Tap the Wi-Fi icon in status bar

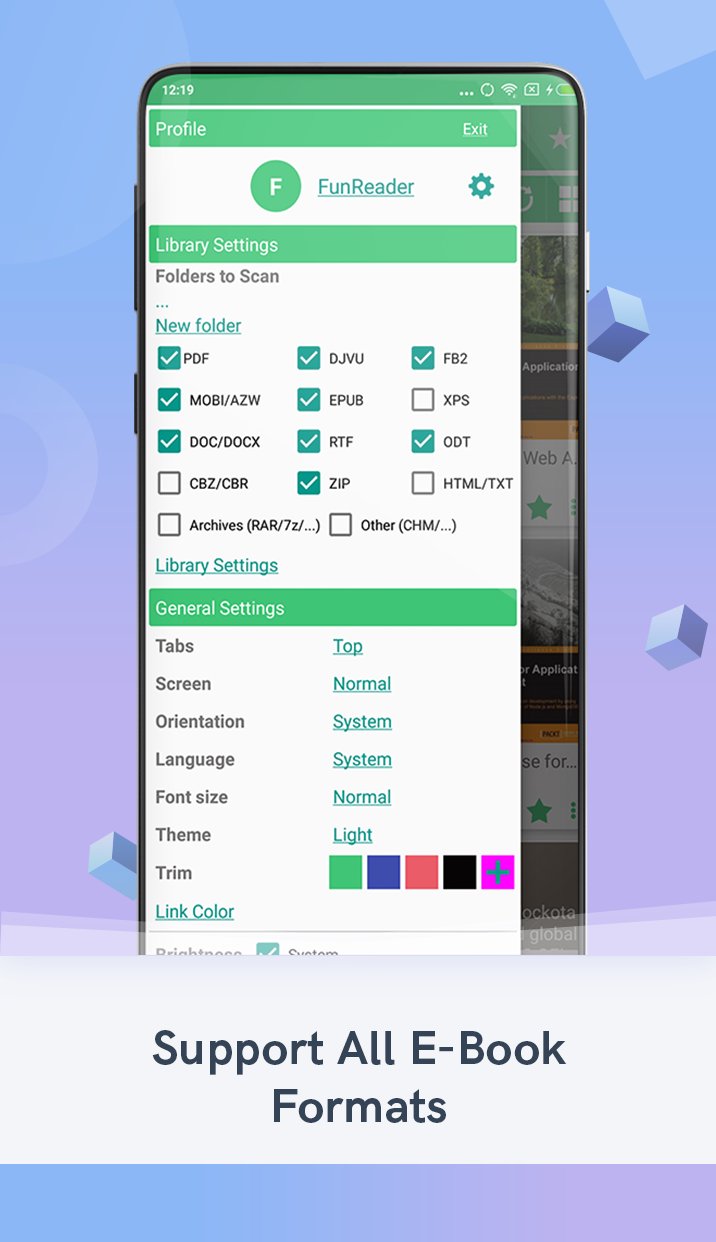(x=510, y=90)
